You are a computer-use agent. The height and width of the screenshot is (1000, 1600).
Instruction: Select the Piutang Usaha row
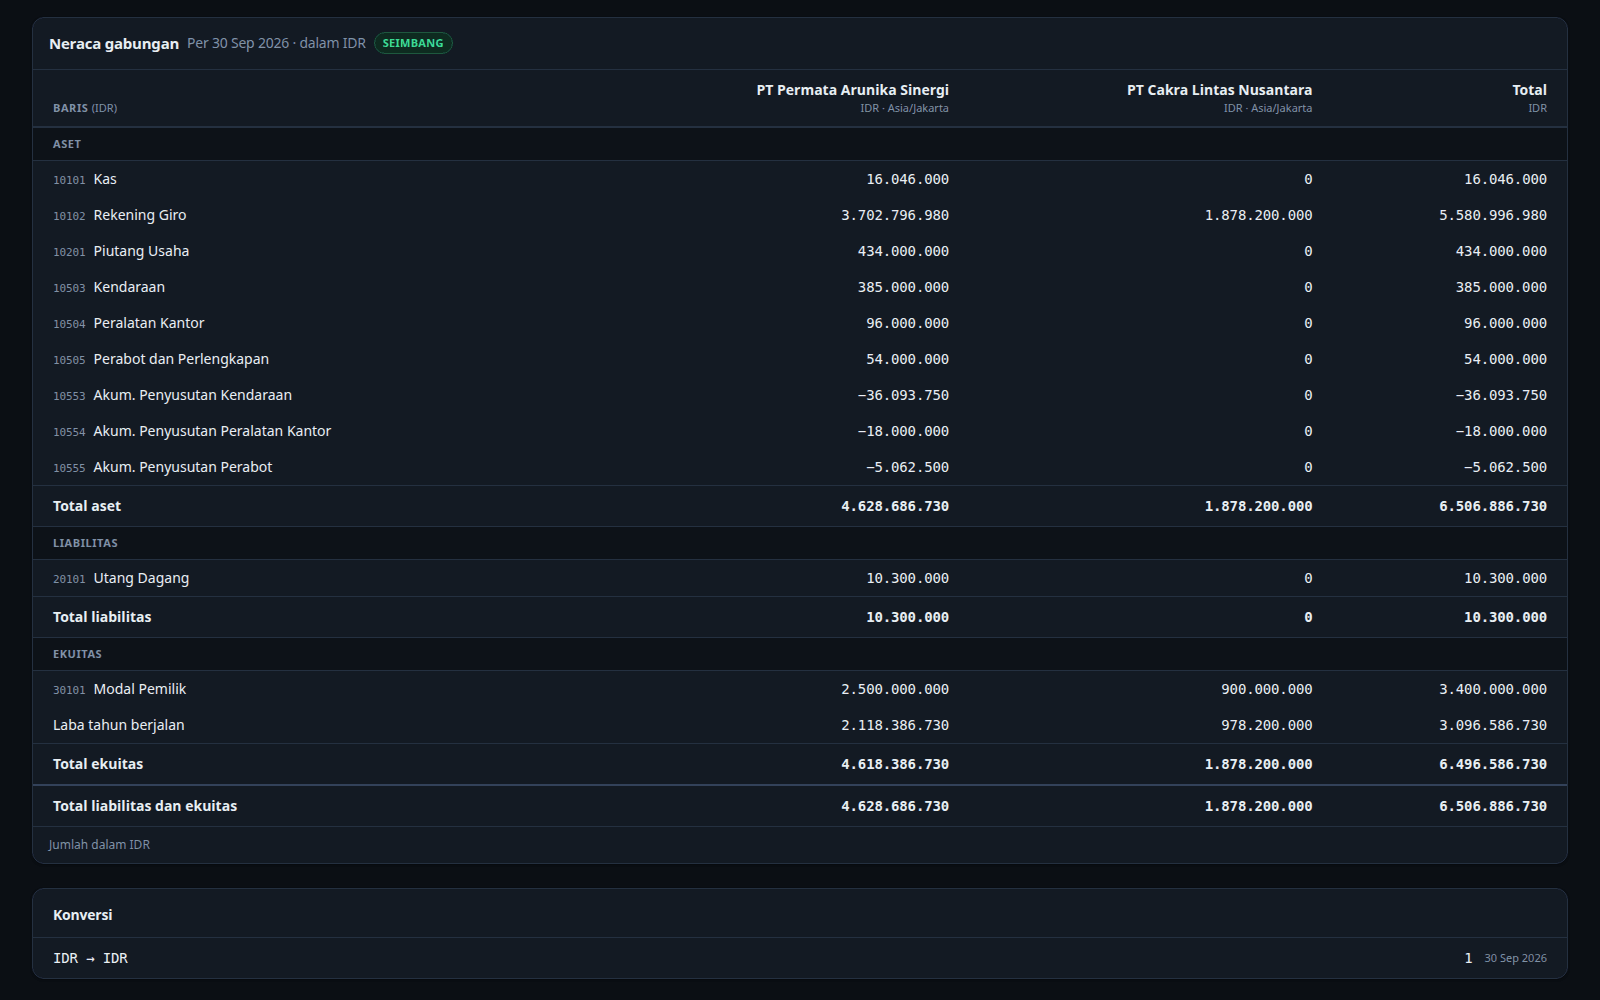tap(800, 251)
